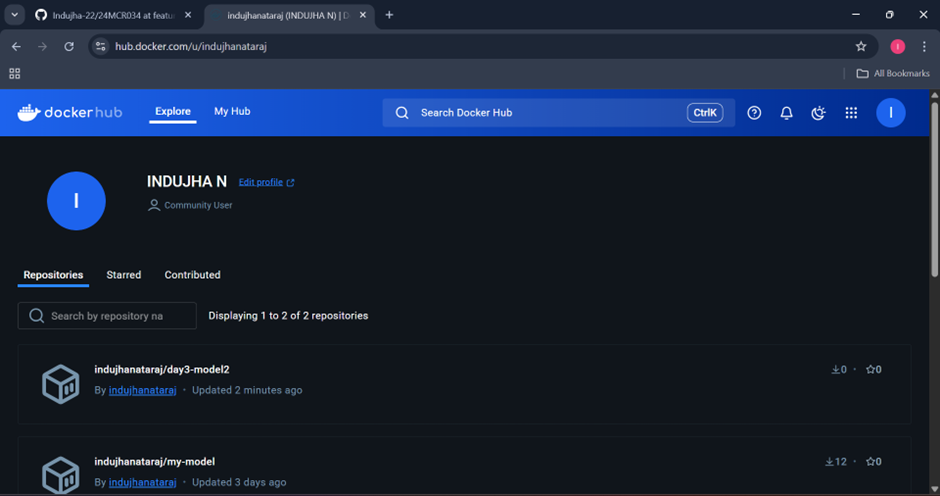This screenshot has width=940, height=496.
Task: Click the star icon for my-model
Action: pos(870,462)
